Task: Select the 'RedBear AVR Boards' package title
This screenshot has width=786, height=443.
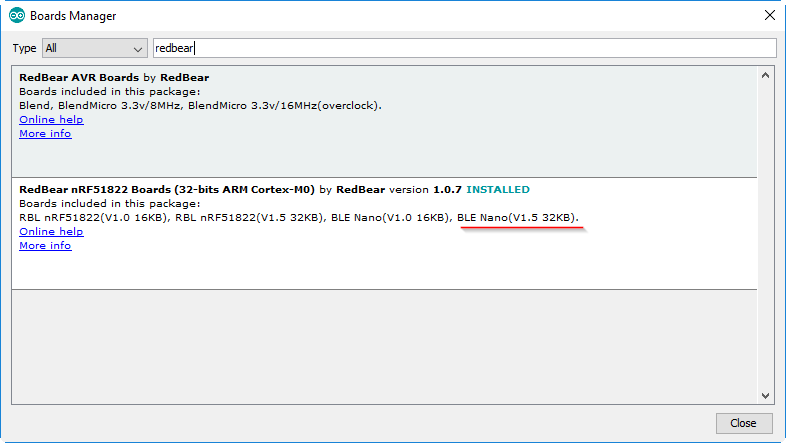Action: click(x=79, y=78)
